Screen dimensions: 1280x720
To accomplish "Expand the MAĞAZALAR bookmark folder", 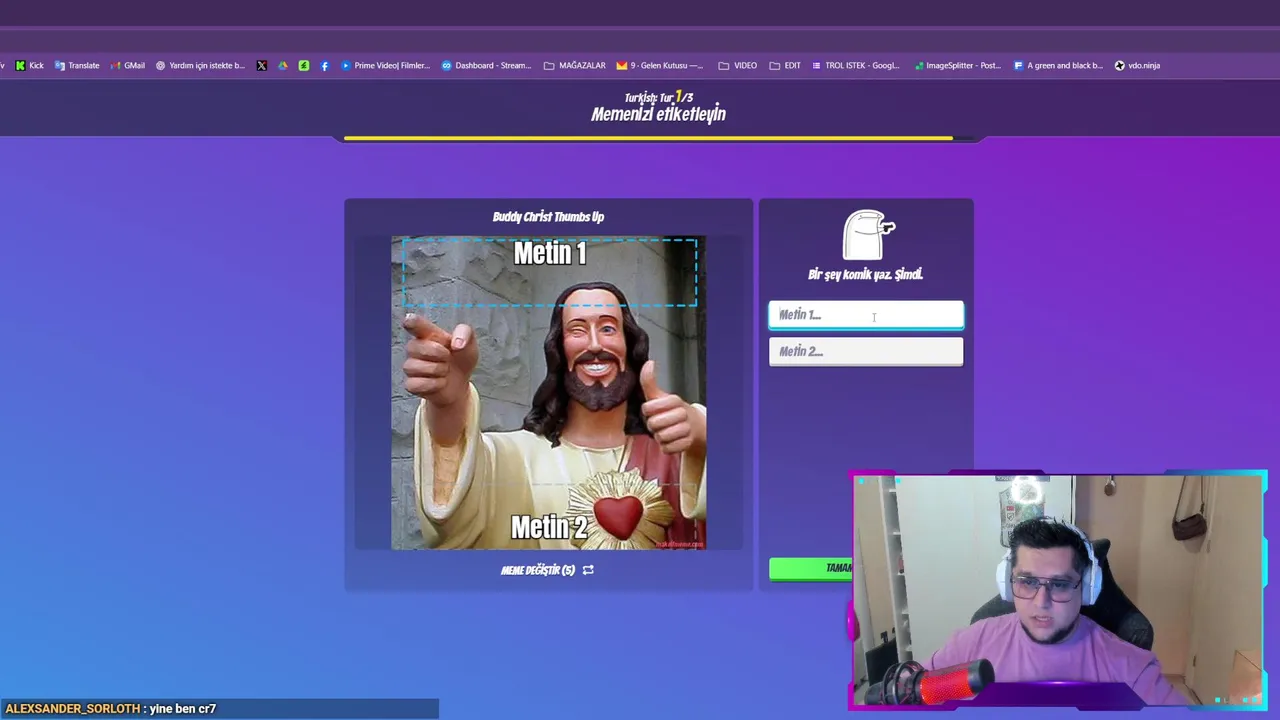I will click(575, 65).
